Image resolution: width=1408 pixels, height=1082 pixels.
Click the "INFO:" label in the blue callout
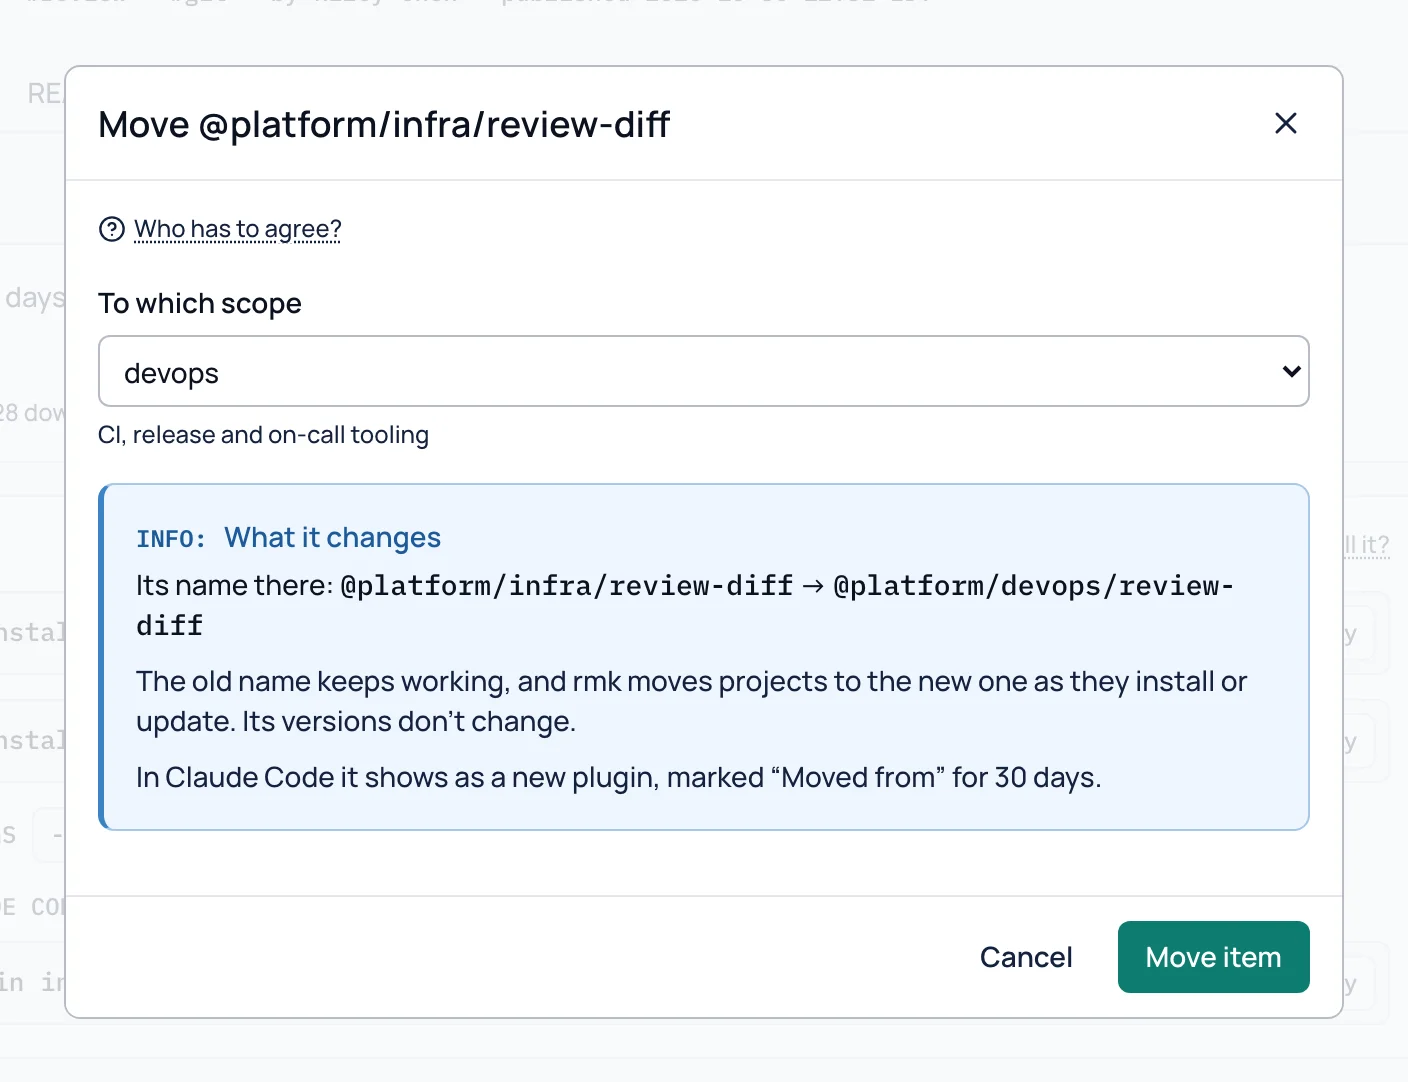(x=171, y=539)
